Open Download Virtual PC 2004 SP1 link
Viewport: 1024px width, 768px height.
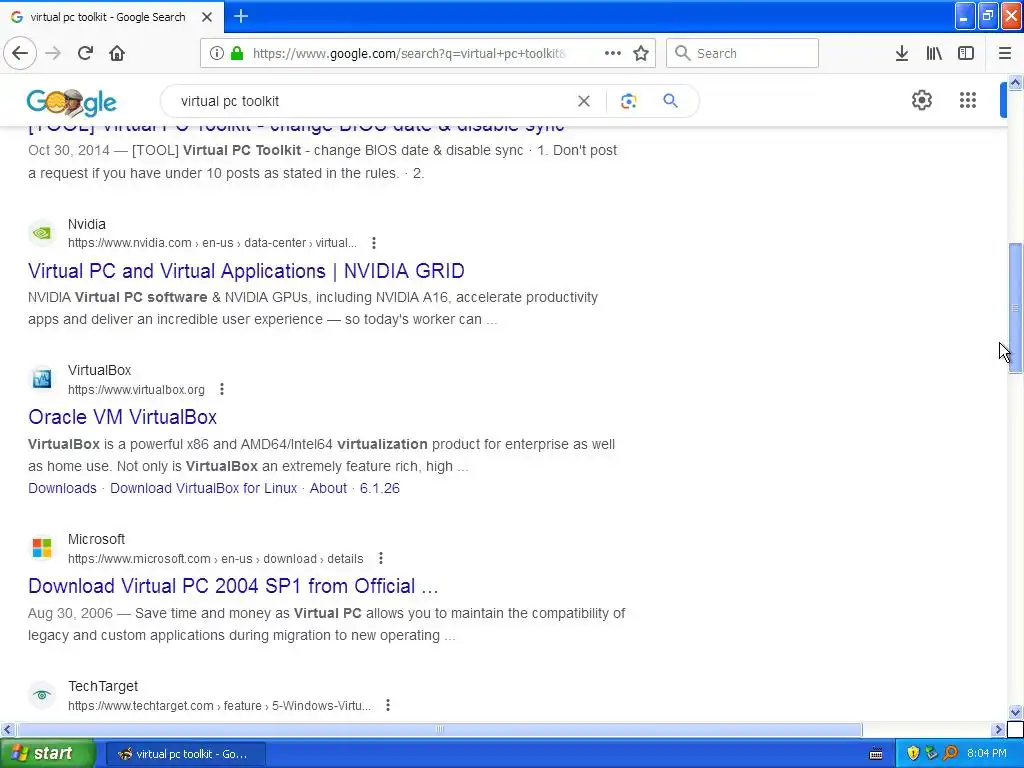[x=233, y=586]
